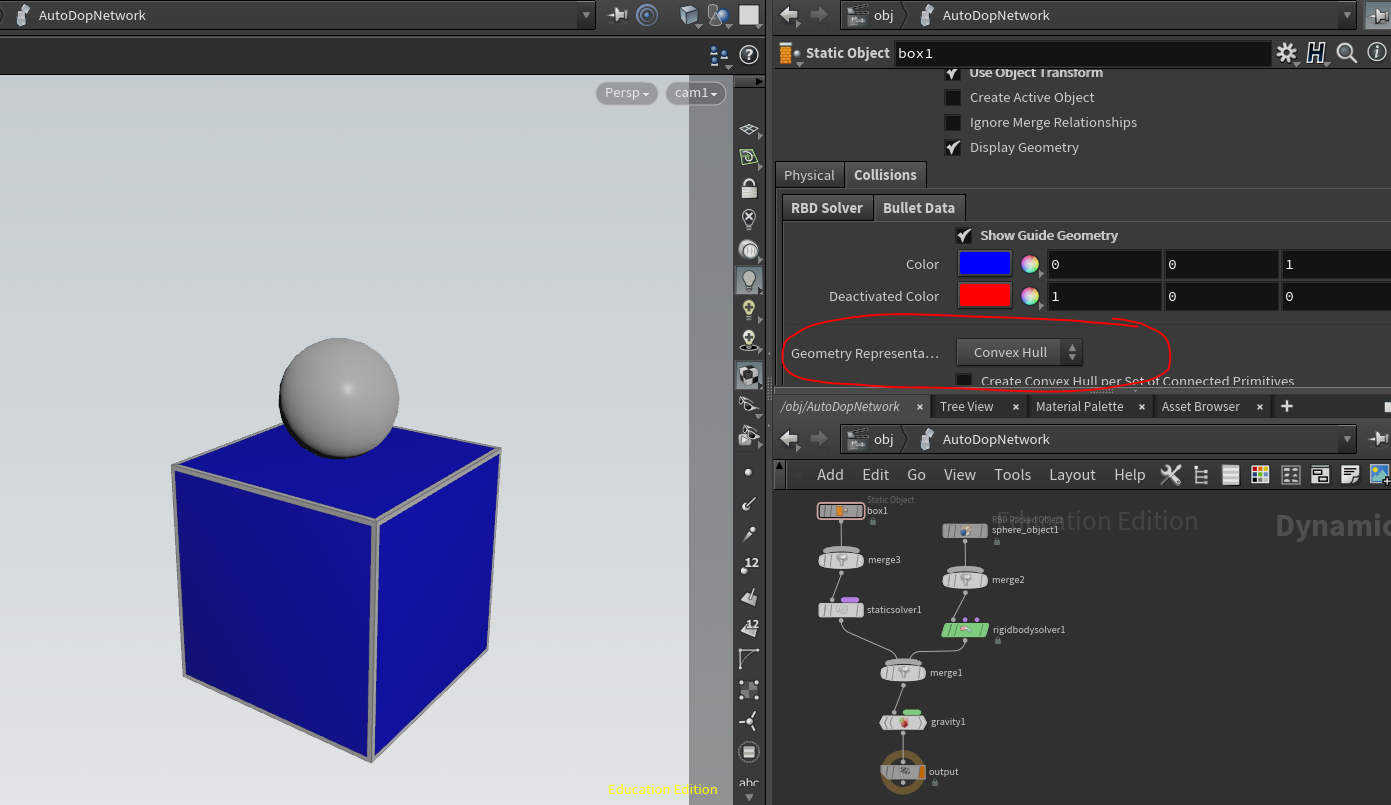Viewport: 1391px width, 805px height.
Task: Open the Persp view dropdown in viewport
Action: [627, 93]
